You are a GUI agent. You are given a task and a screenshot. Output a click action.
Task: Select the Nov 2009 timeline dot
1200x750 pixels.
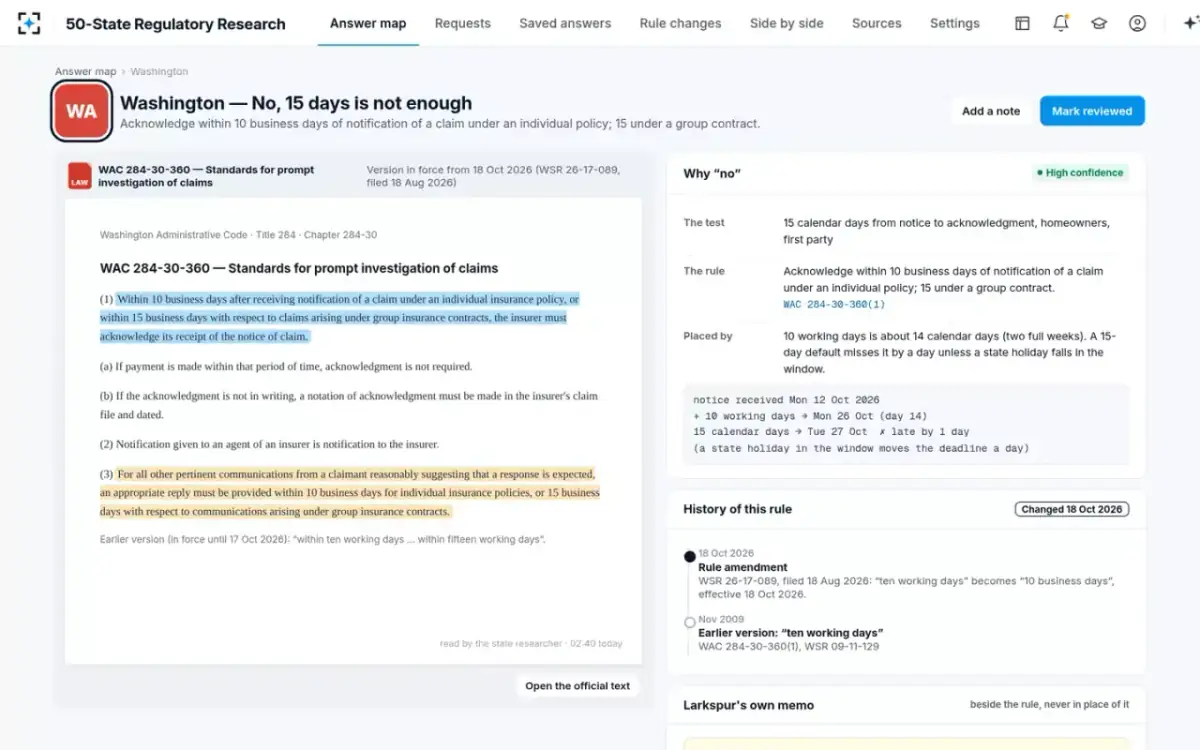click(689, 622)
